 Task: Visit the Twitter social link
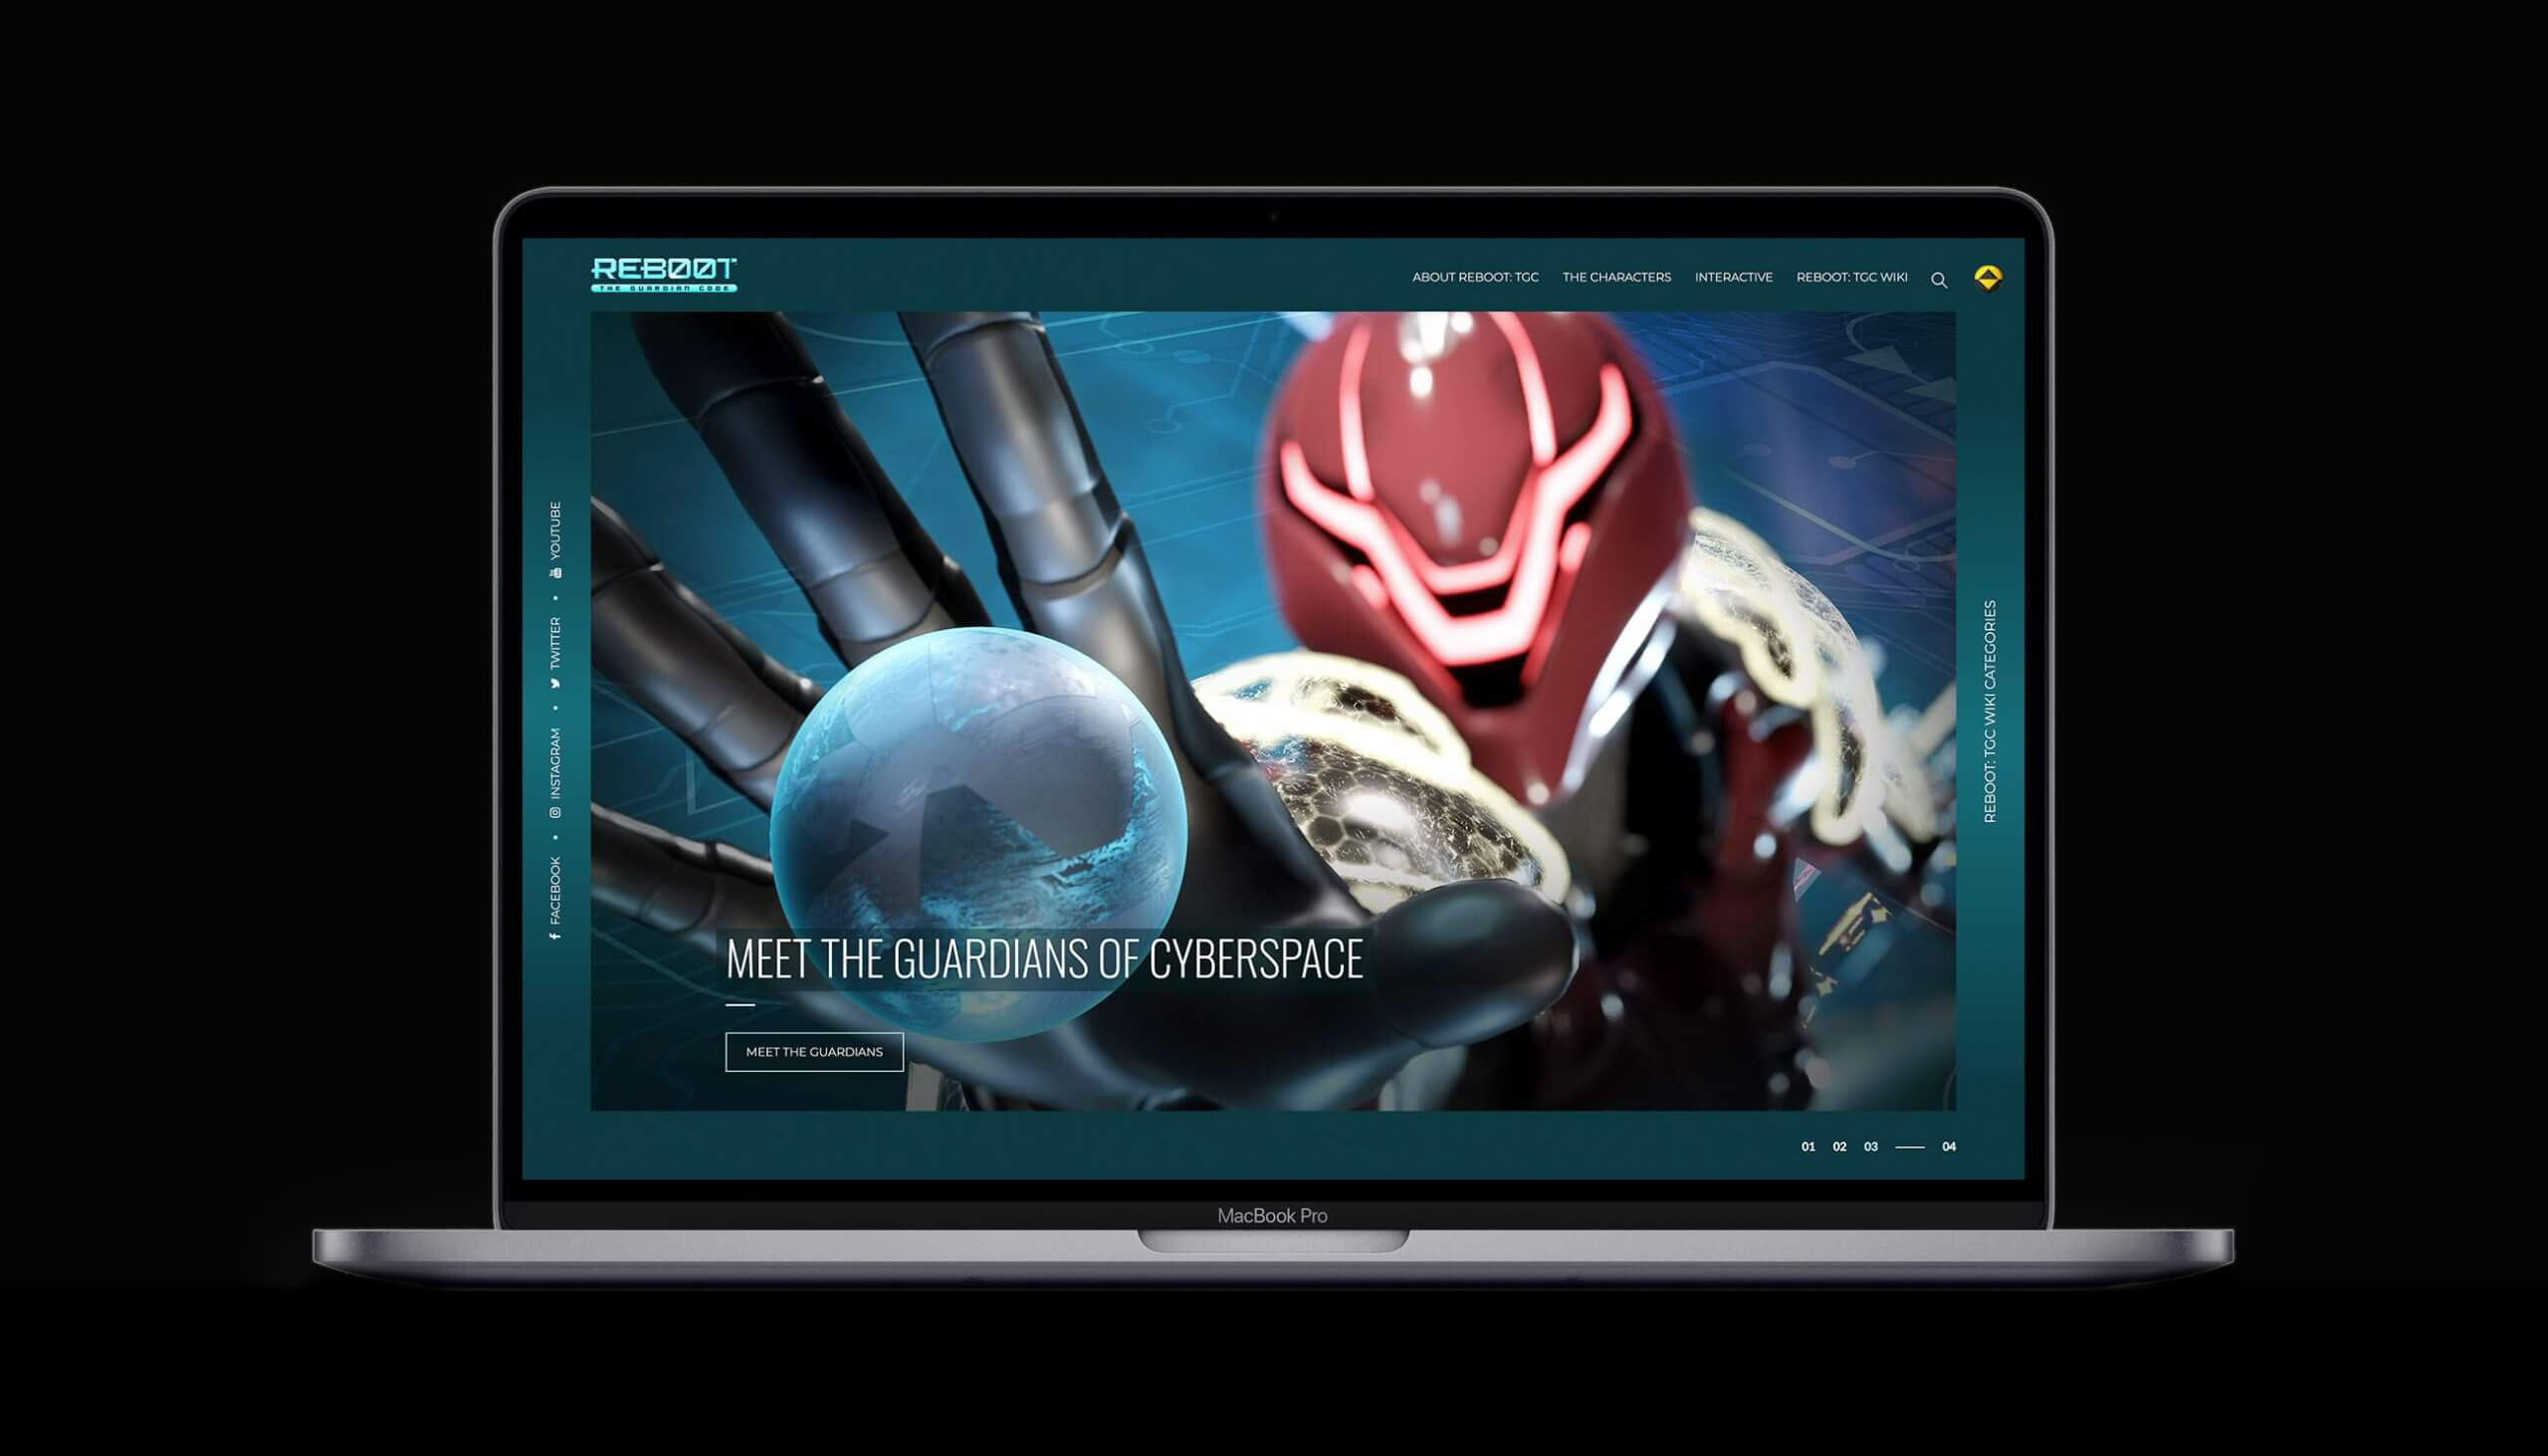555,652
